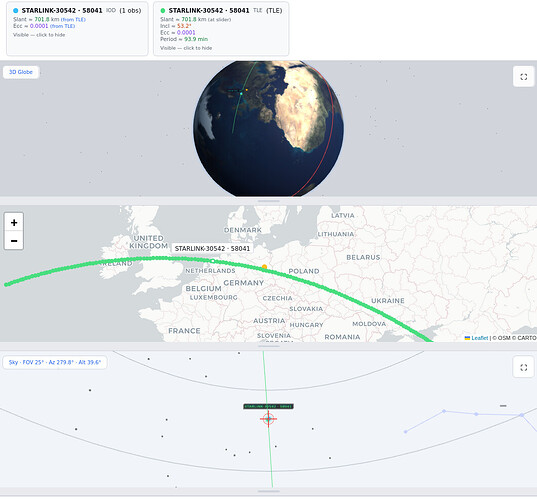This screenshot has width=537, height=500.
Task: Click the 3D Globe label button
Action: pyautogui.click(x=21, y=72)
